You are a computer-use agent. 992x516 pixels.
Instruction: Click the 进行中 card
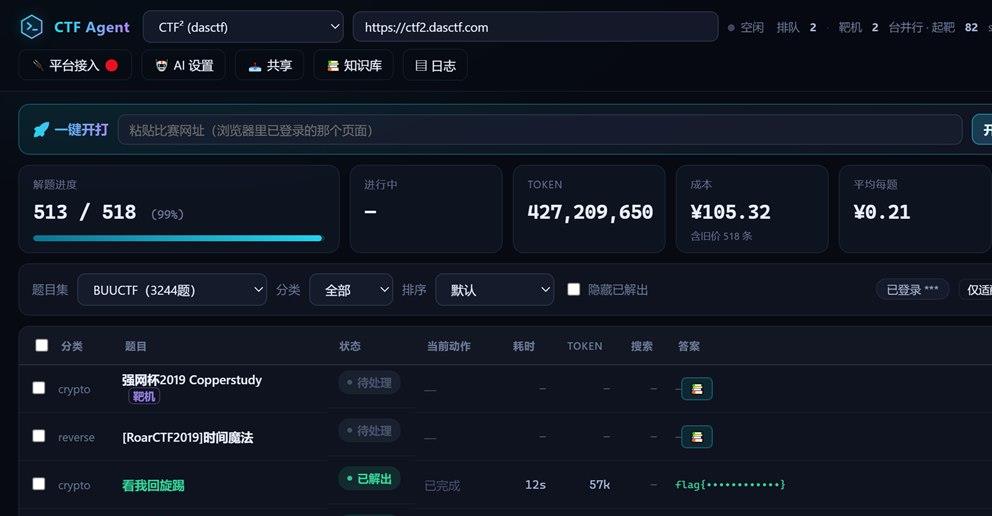426,209
